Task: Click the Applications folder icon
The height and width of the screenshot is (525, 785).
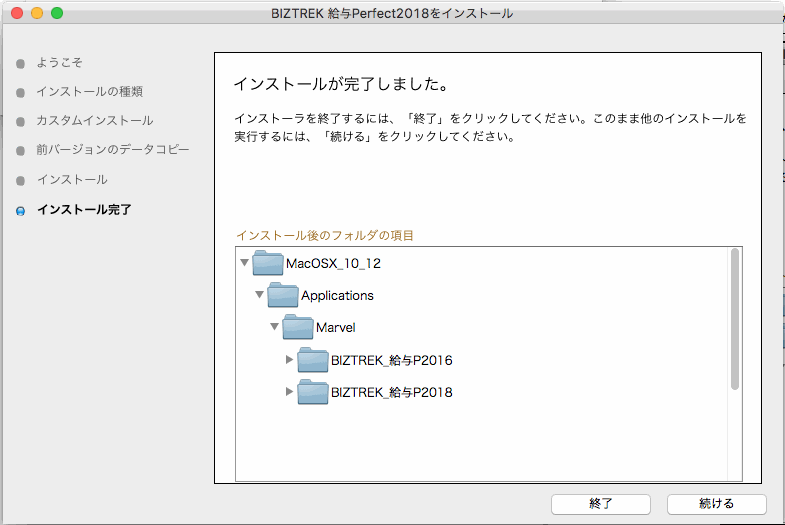Action: click(283, 296)
